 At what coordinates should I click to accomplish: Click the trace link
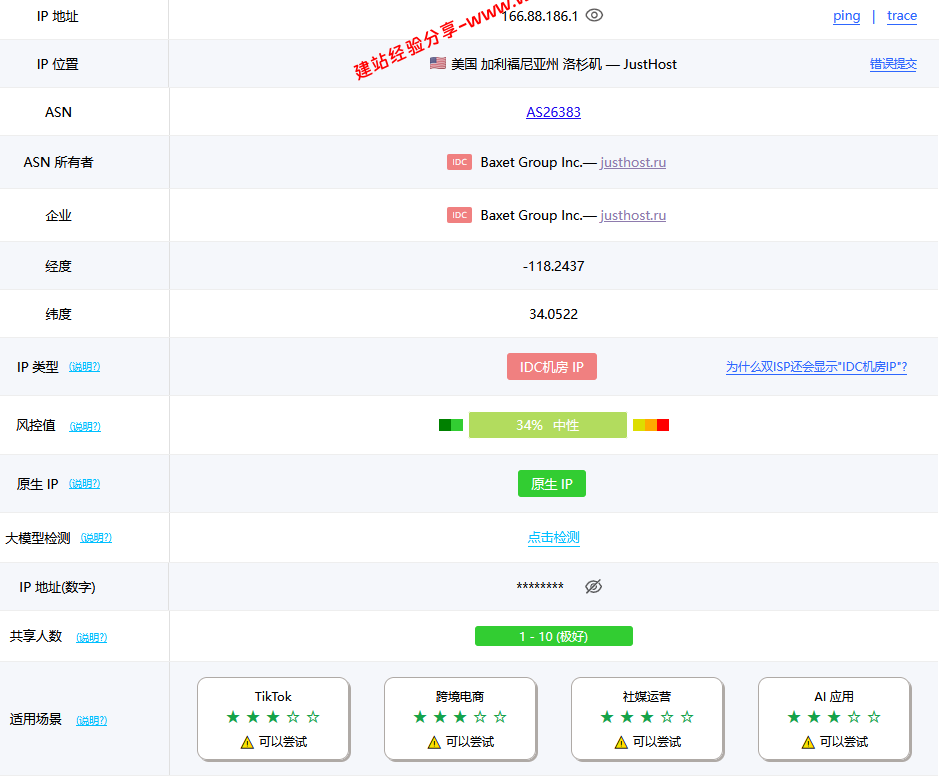[902, 16]
